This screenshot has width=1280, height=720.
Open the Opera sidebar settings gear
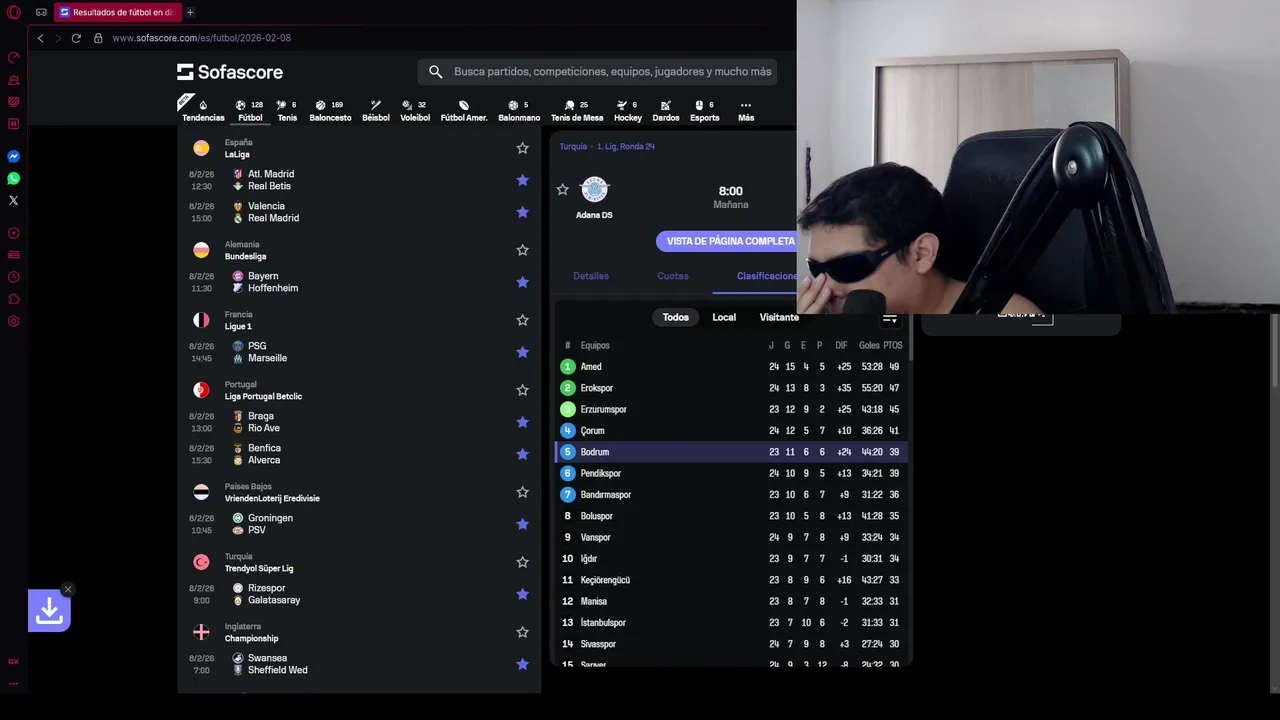14,321
